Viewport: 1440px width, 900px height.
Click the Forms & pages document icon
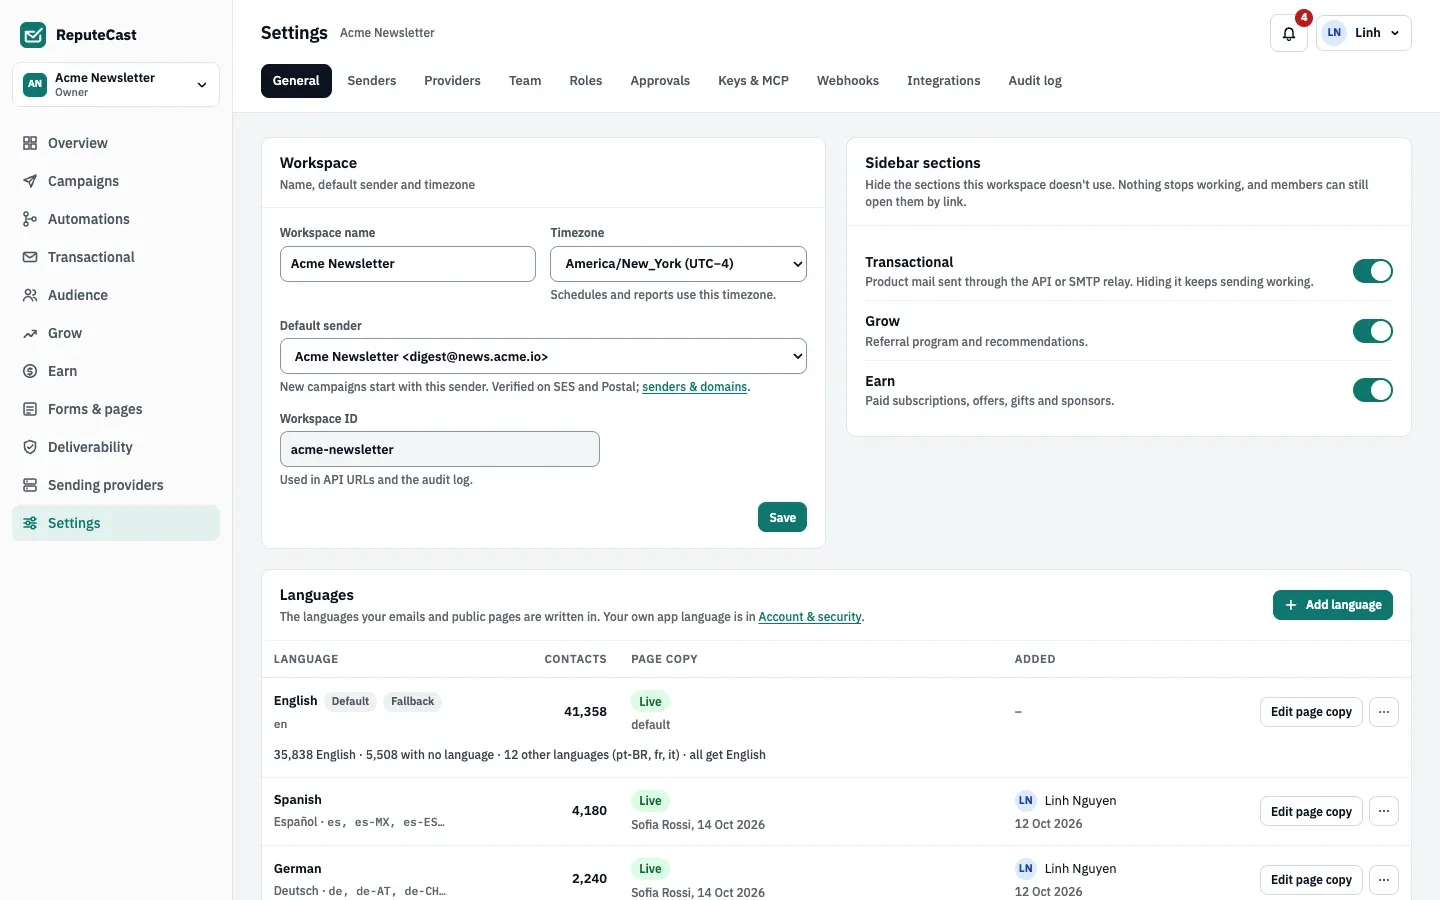tap(30, 409)
